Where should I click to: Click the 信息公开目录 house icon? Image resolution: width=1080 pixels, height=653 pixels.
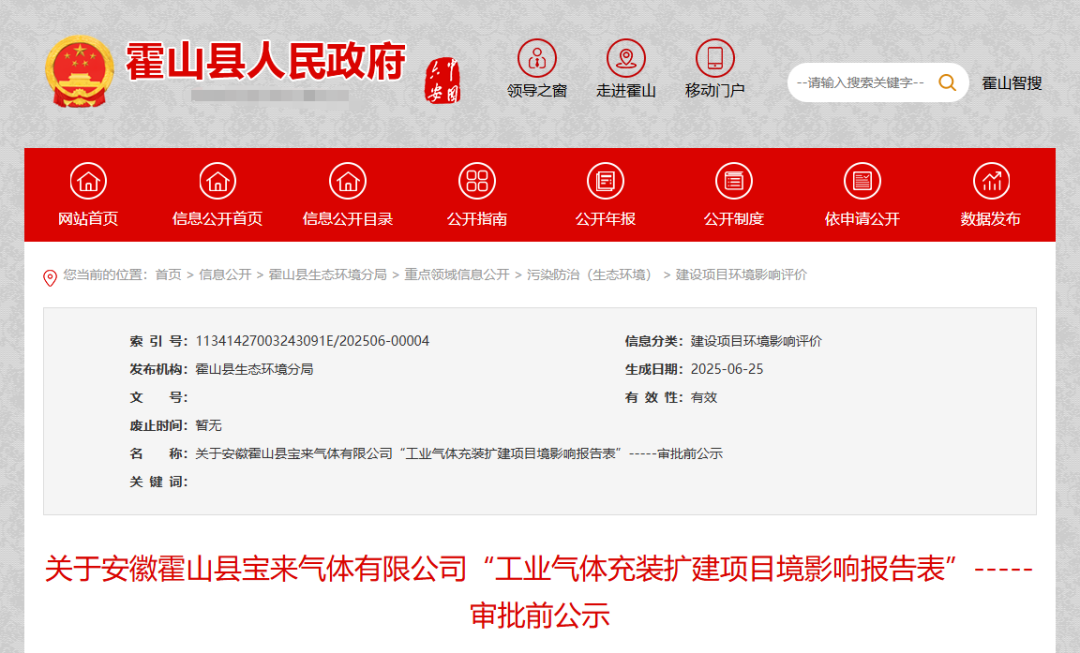(x=348, y=181)
